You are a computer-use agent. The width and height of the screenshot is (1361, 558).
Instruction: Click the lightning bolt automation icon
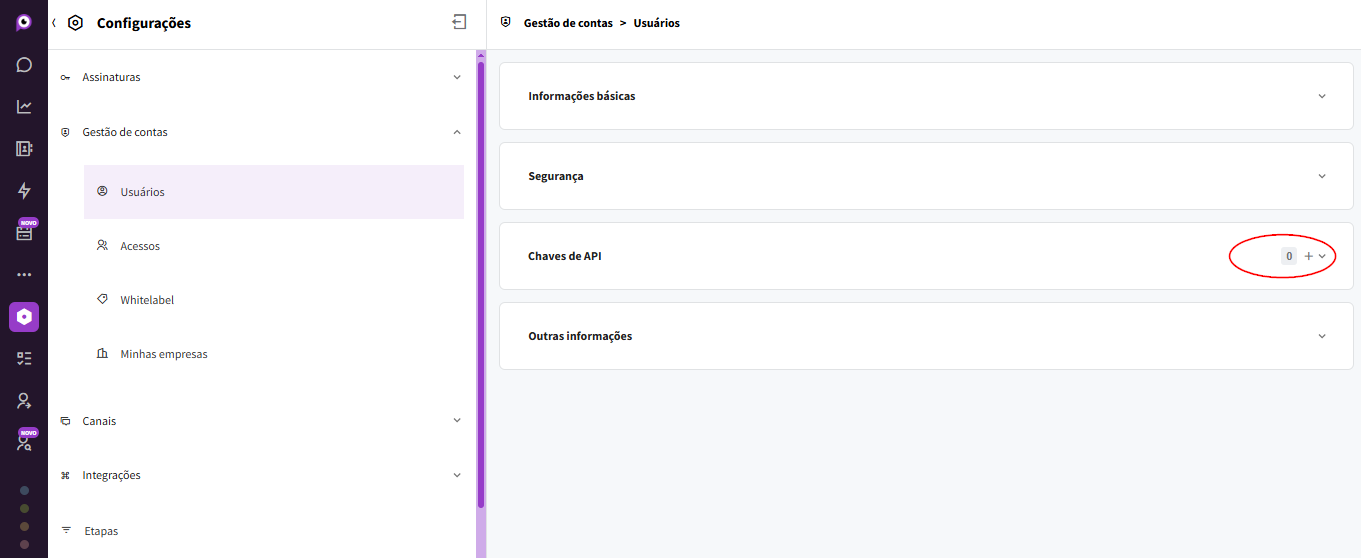click(24, 191)
